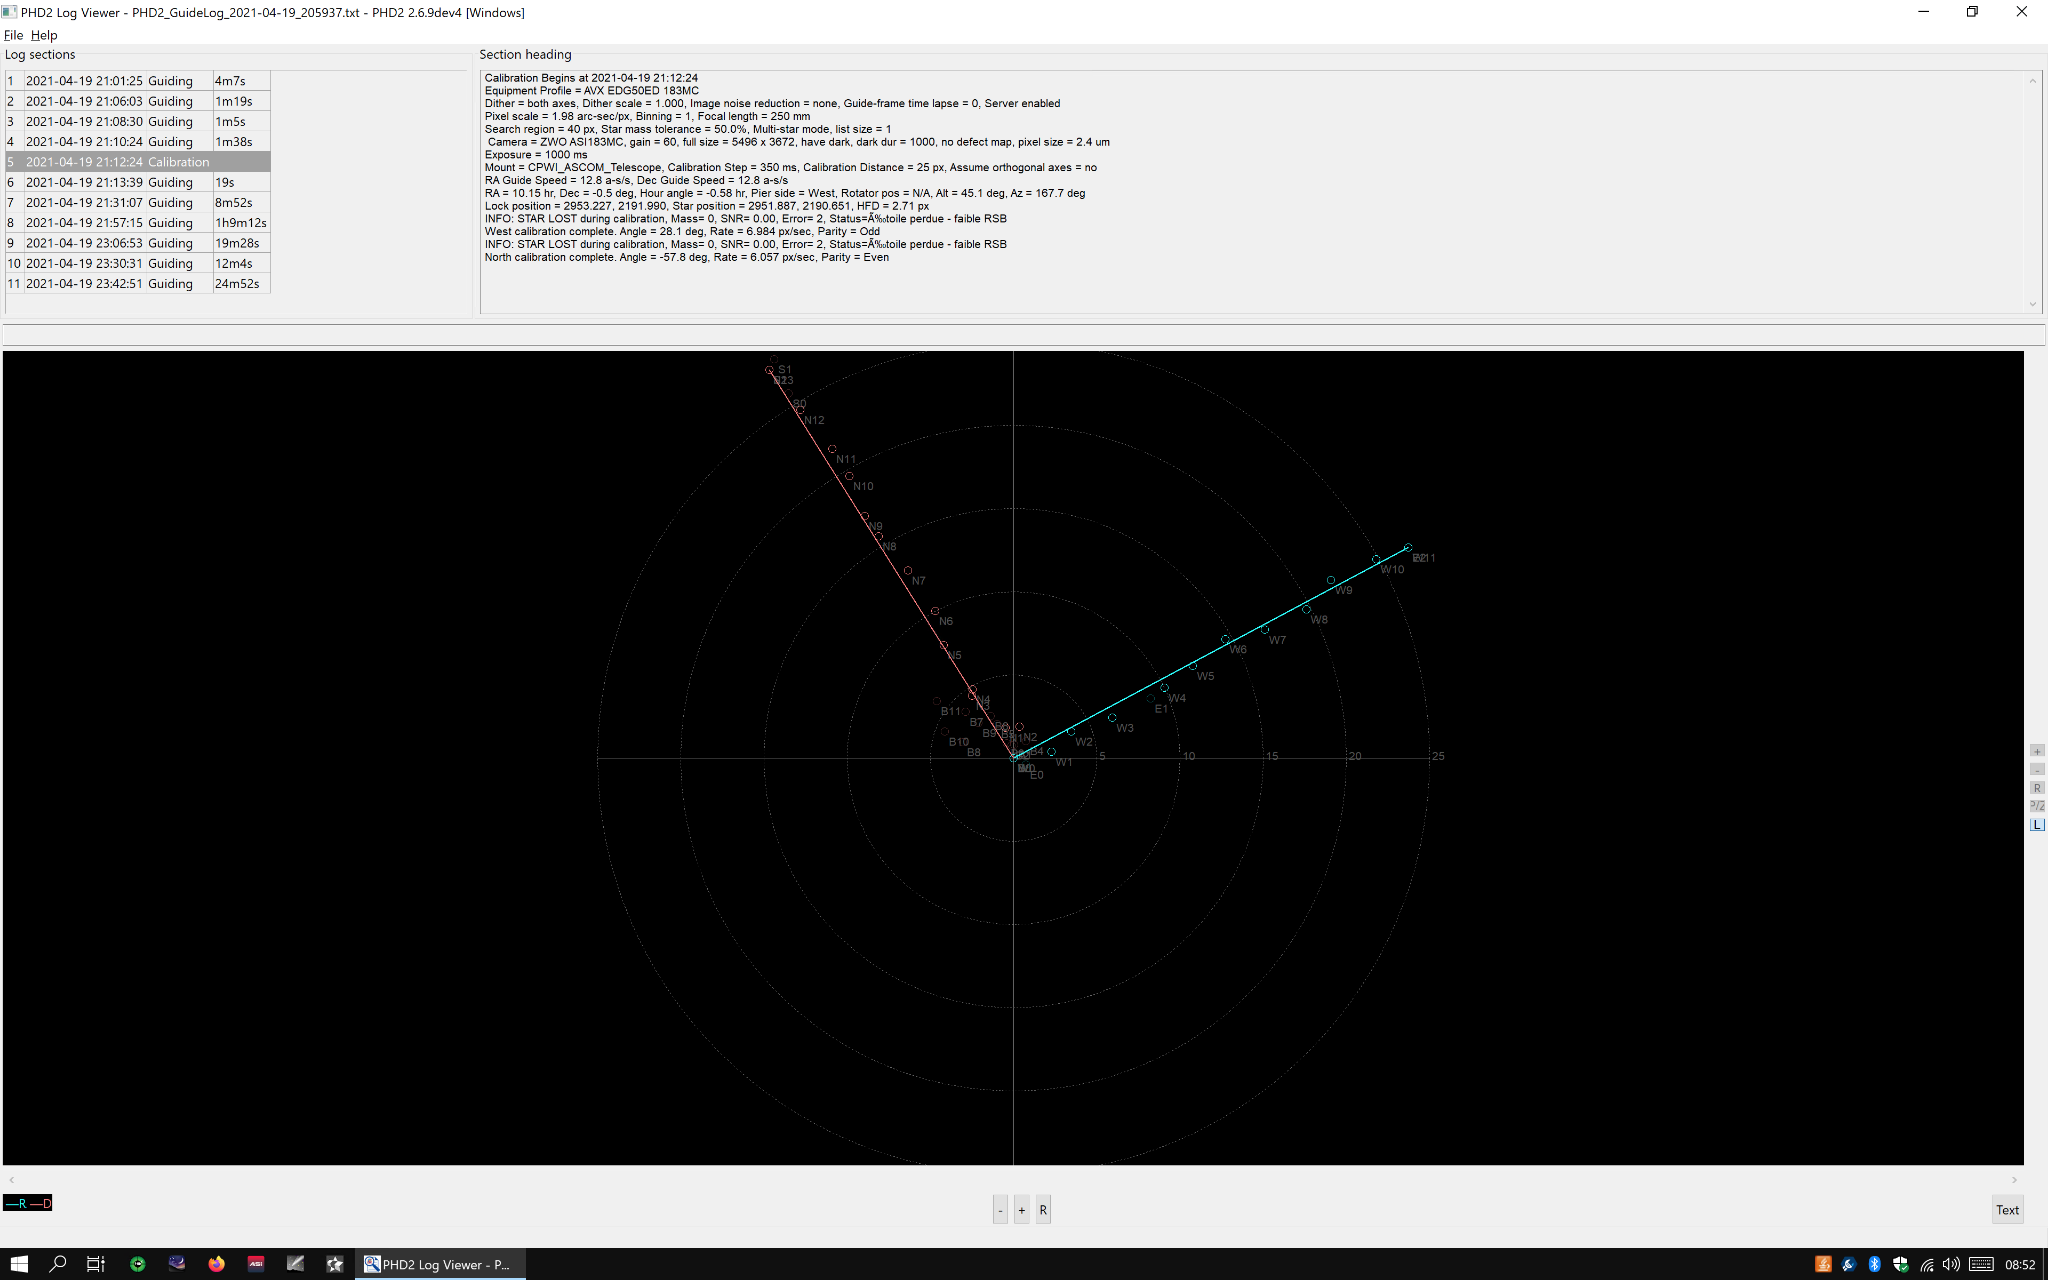Click the Java tray icon
This screenshot has height=1280, width=2048.
click(1823, 1264)
